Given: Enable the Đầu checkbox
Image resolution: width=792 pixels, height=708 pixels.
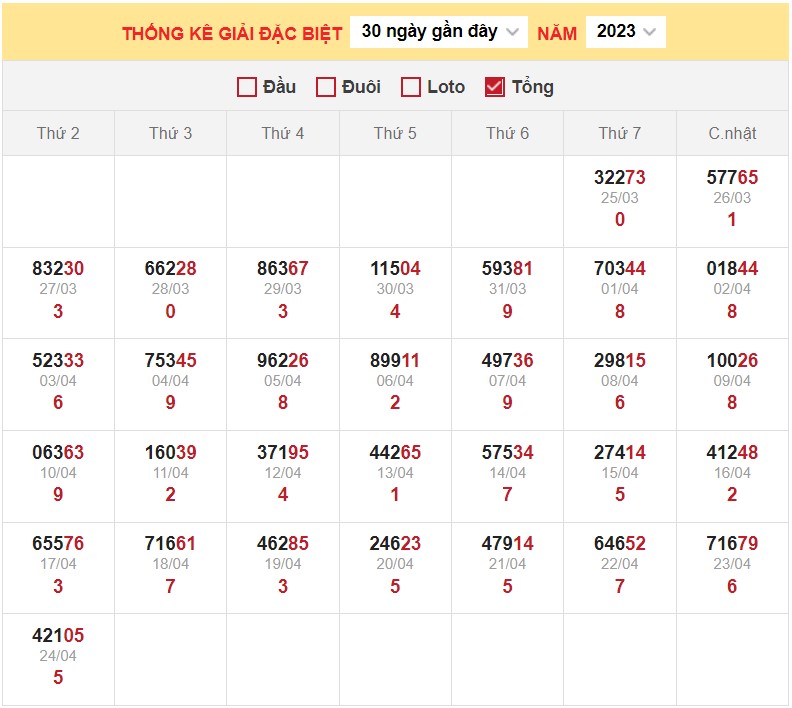Looking at the screenshot, I should [247, 87].
